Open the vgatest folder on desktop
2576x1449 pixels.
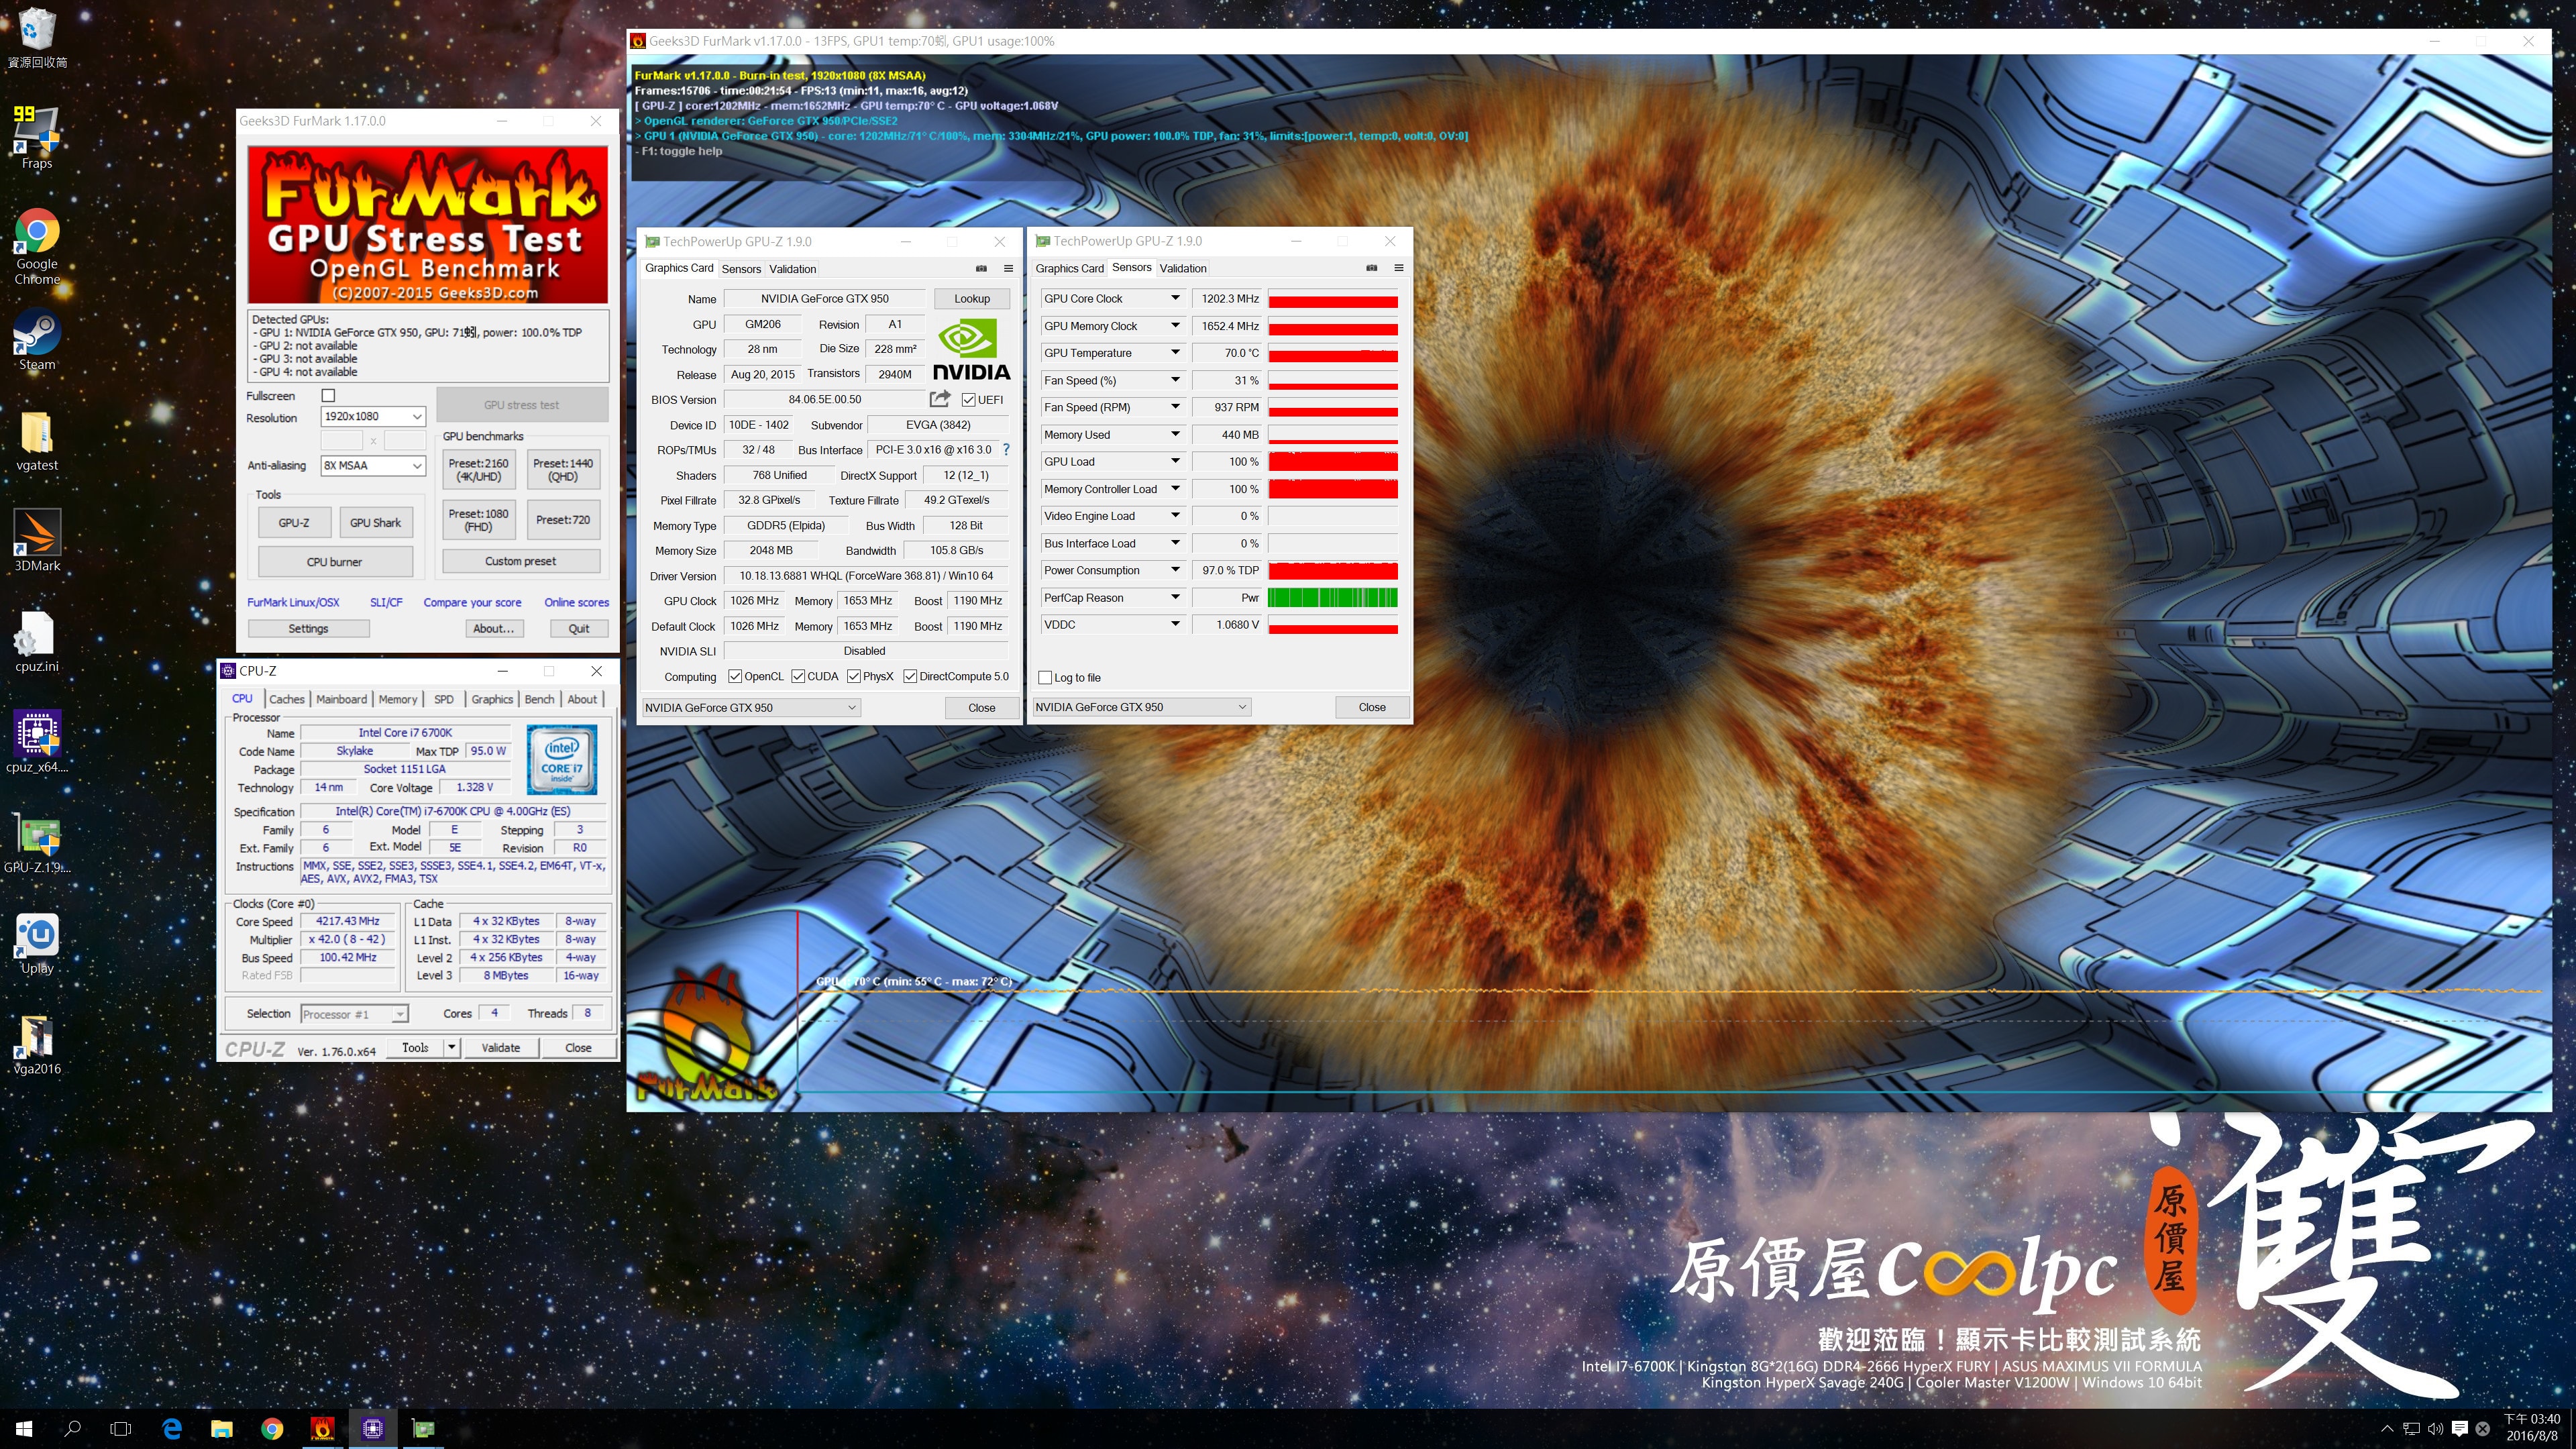(x=37, y=441)
